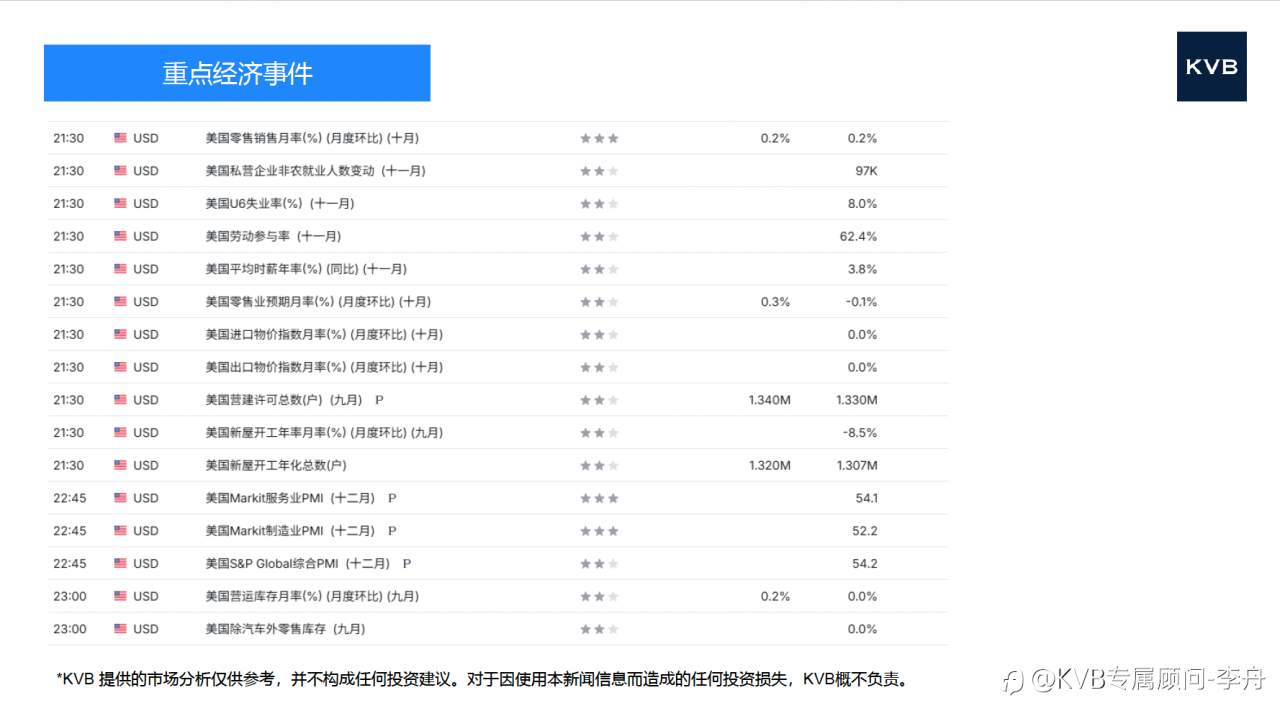Click the KVB logo in top-right corner
Image resolution: width=1280 pixels, height=721 pixels.
1211,67
